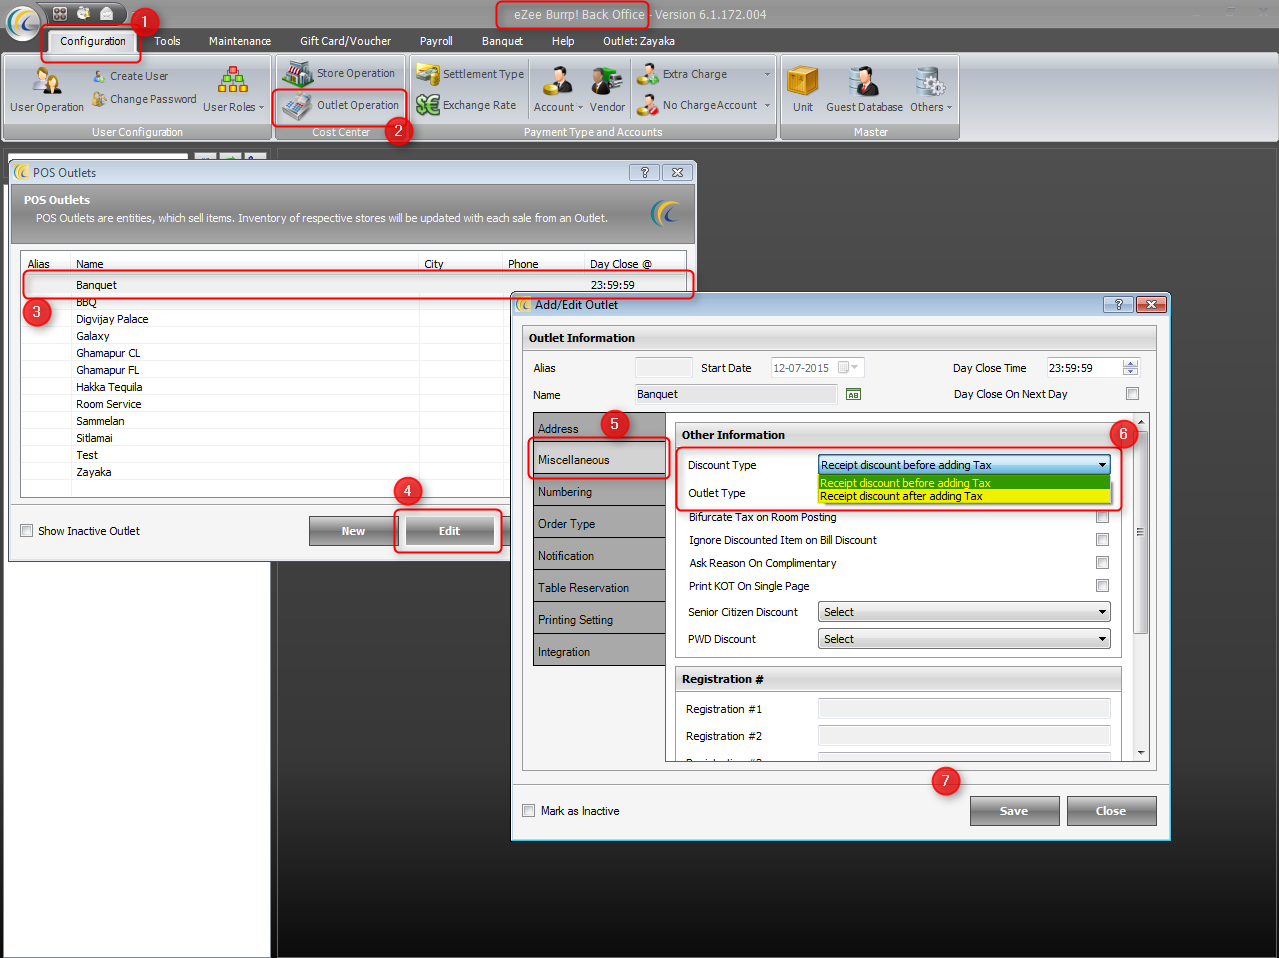Enable Print KOT On Single Page
The height and width of the screenshot is (958, 1279).
tap(1102, 586)
